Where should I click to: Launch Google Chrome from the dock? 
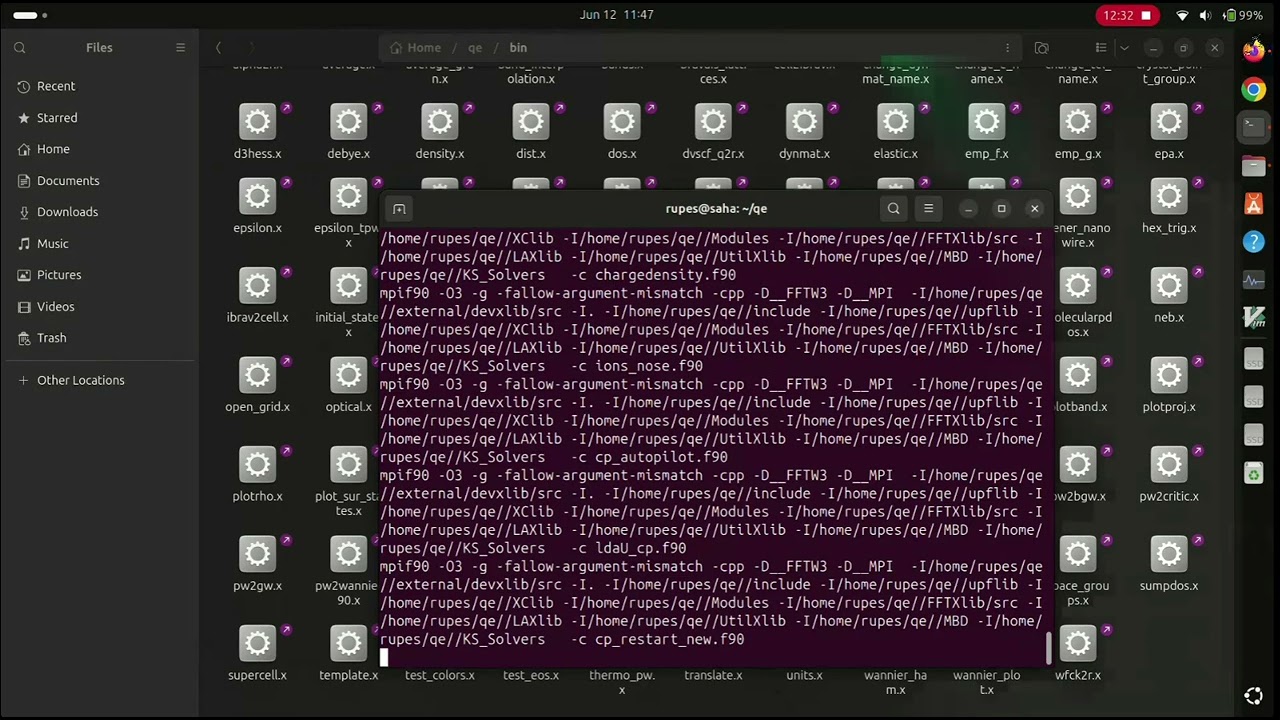[1253, 89]
